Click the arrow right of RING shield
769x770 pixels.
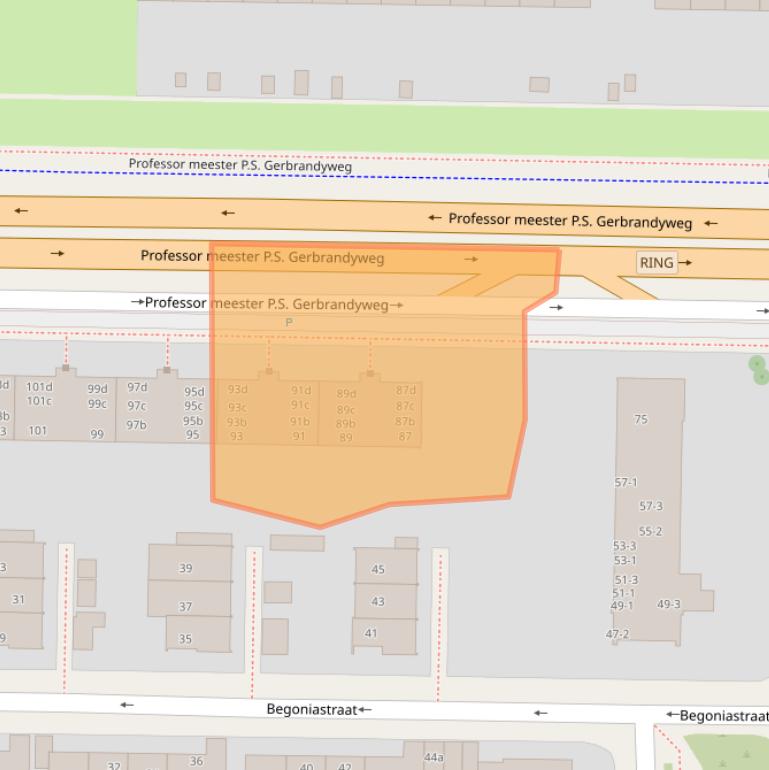click(x=685, y=263)
